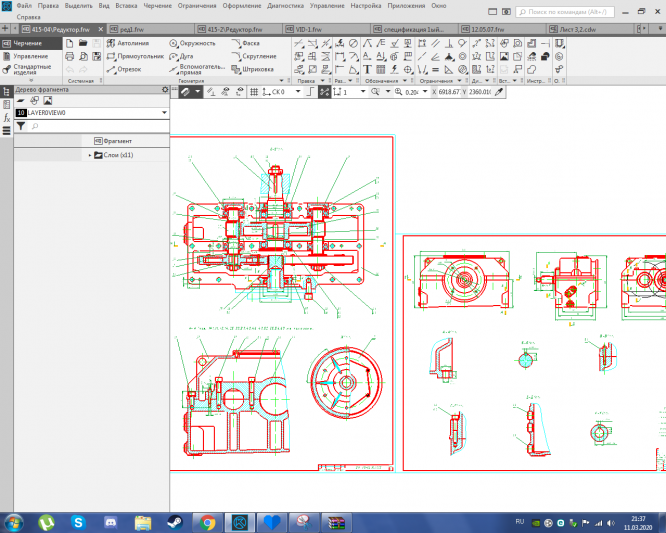Image resolution: width=666 pixels, height=533 pixels.
Task: Click the Дуга arc tool
Action: tap(186, 57)
